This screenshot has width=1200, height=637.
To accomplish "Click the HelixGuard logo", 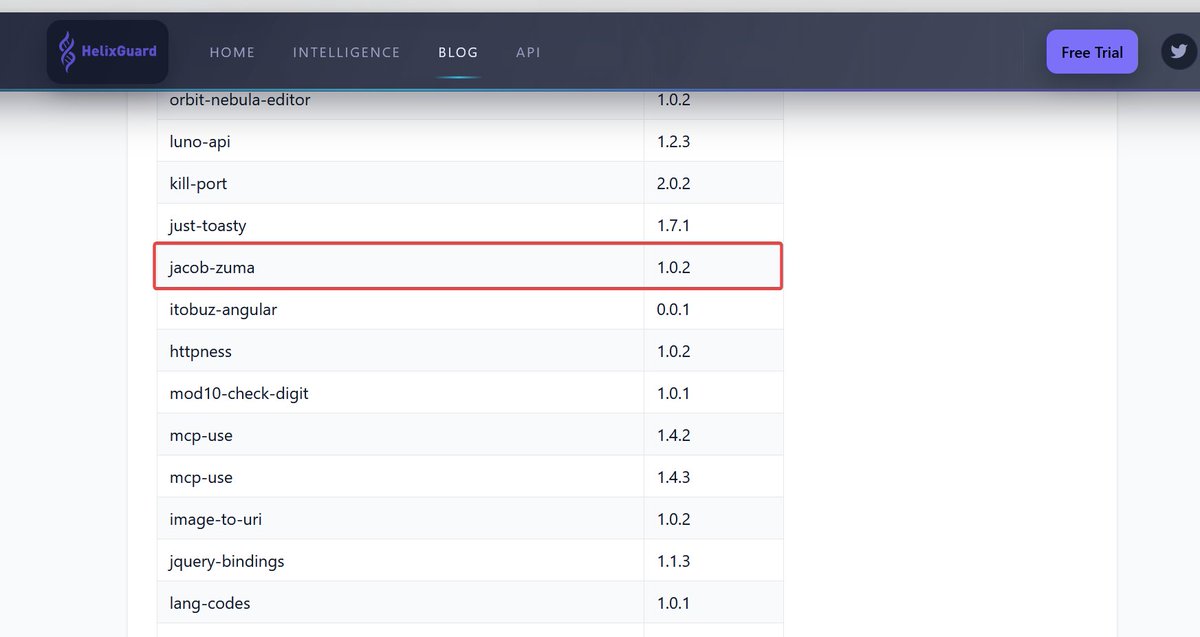I will 107,51.
